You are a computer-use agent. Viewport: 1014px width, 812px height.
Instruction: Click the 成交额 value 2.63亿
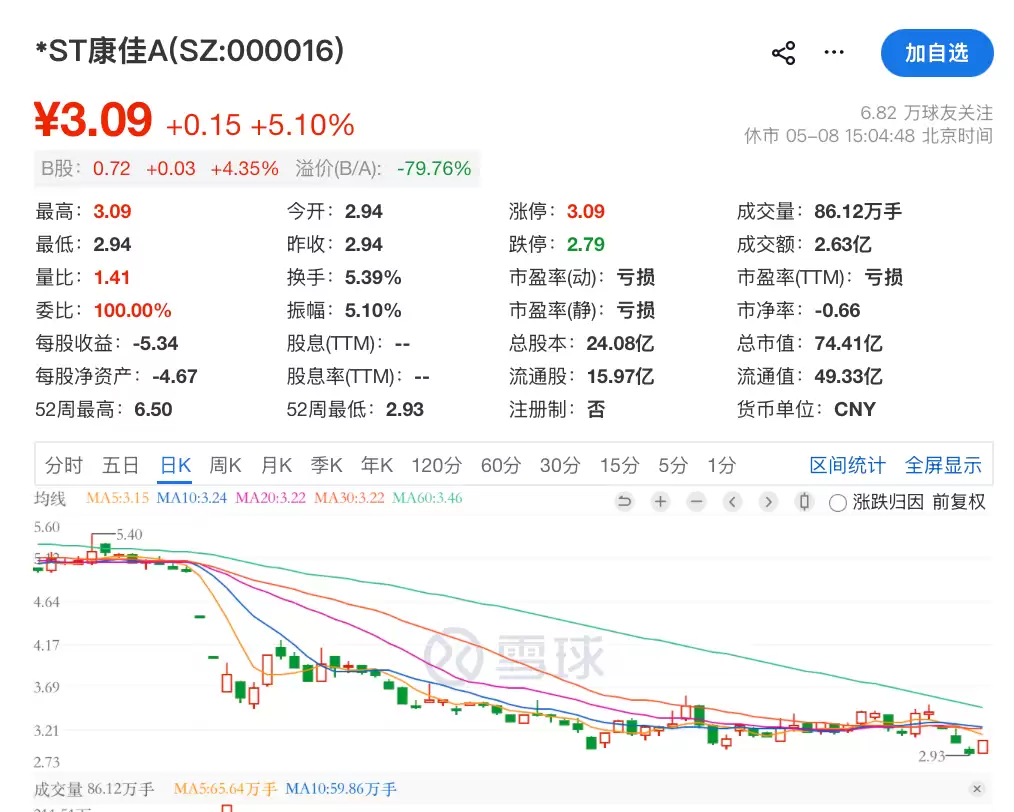843,244
